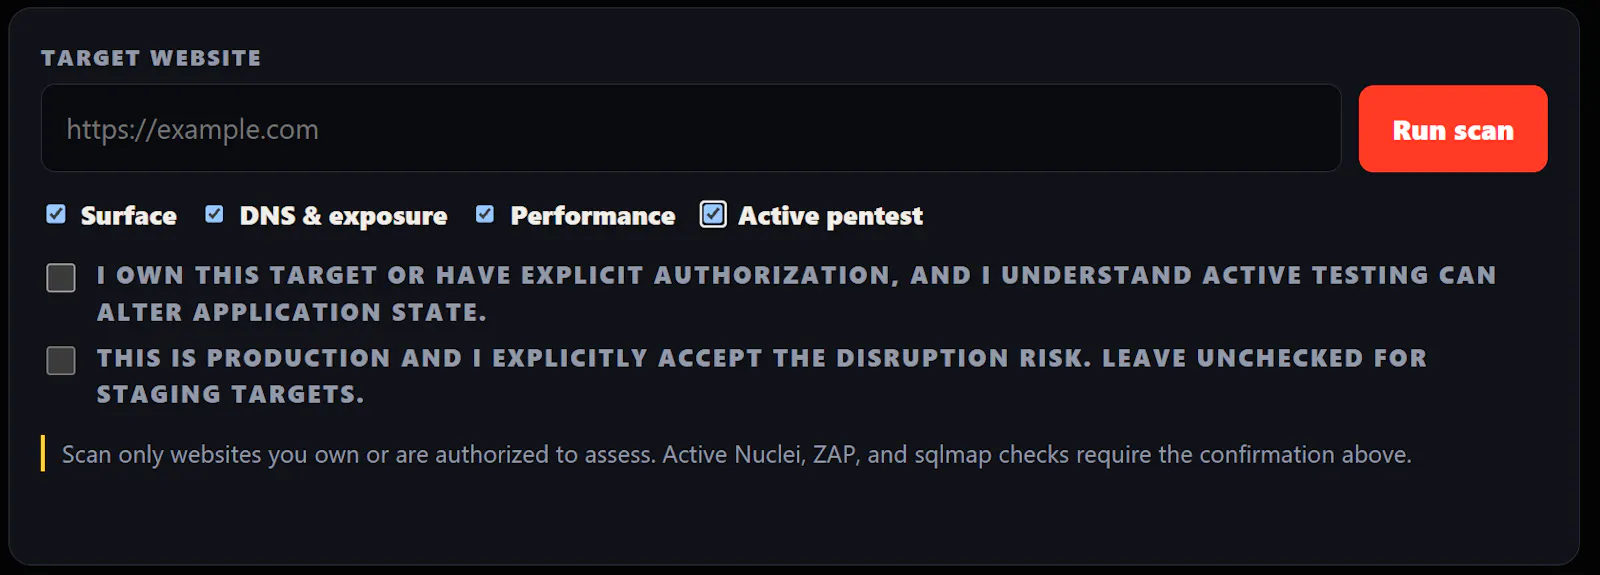Click the 'ALTER APPLICATION STATE.' text line

coord(291,312)
